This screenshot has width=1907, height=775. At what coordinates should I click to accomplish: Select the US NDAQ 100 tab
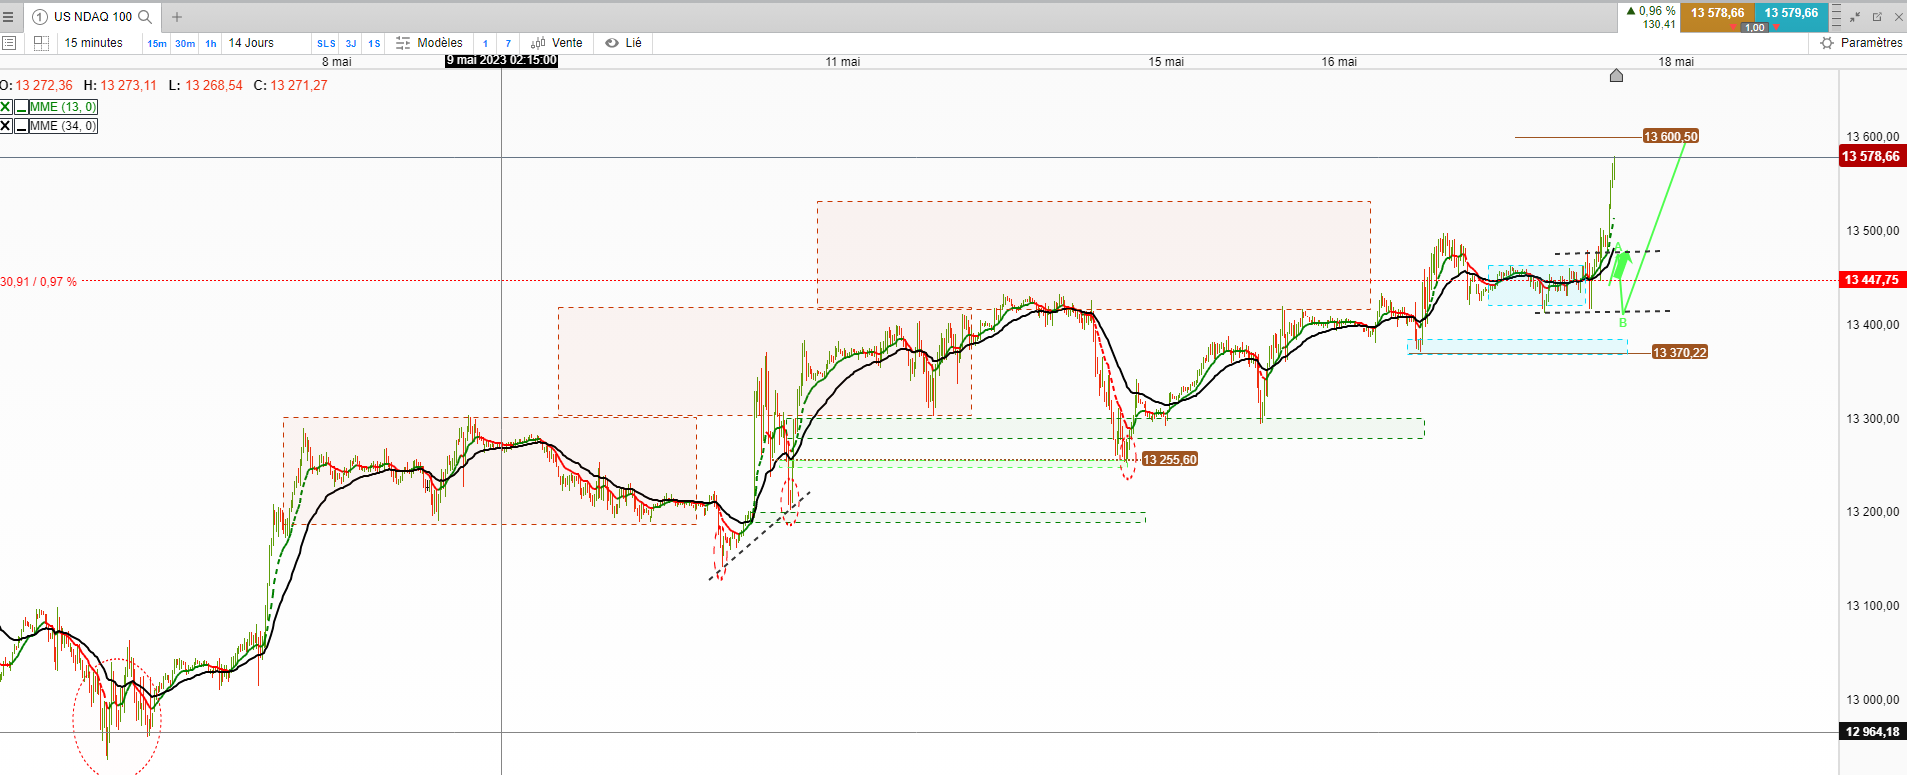(92, 17)
